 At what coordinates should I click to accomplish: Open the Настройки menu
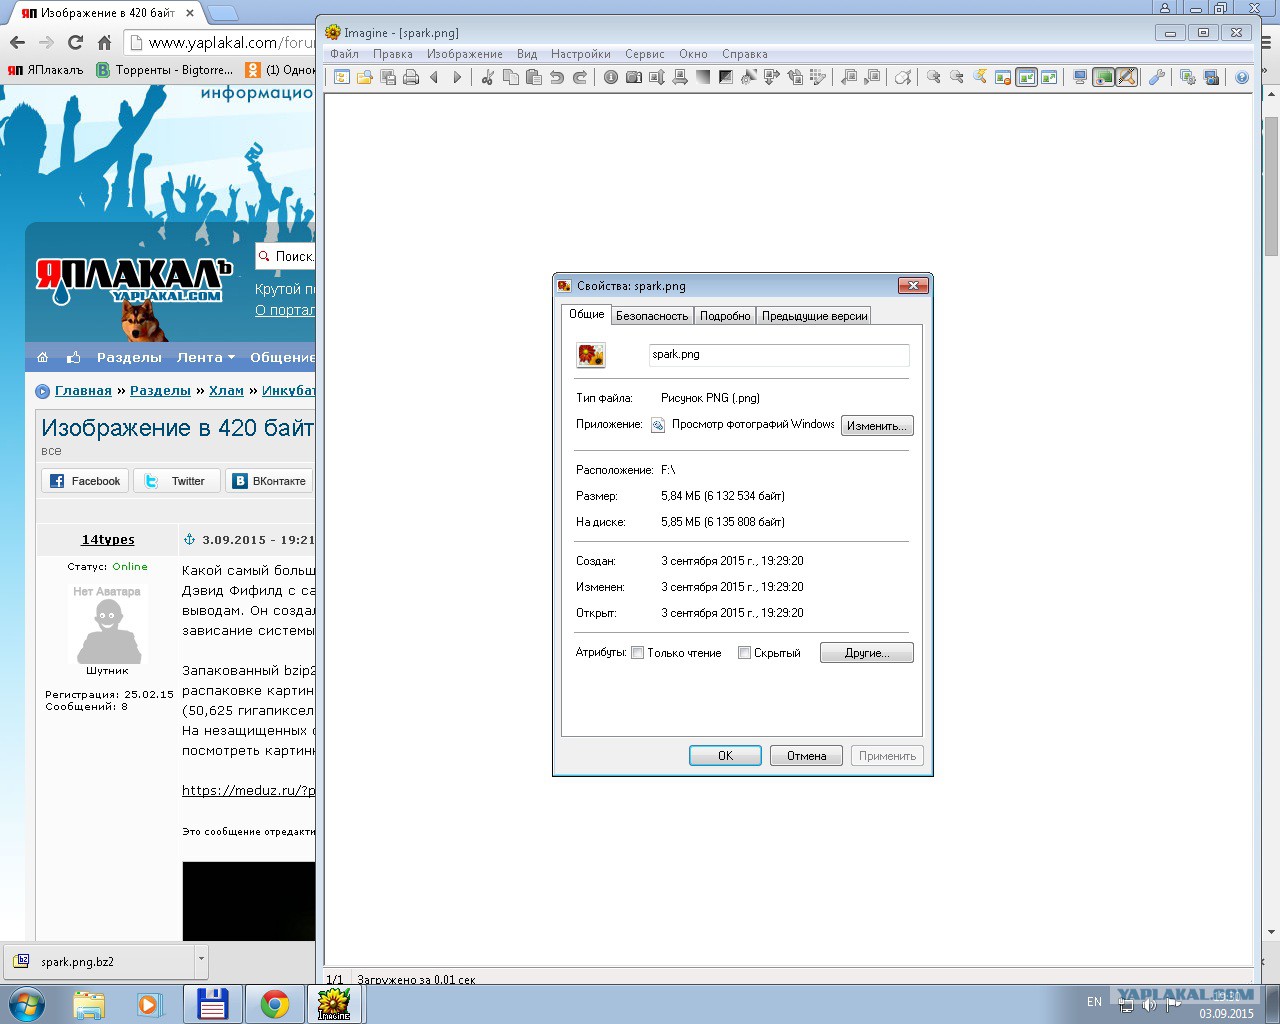(581, 54)
